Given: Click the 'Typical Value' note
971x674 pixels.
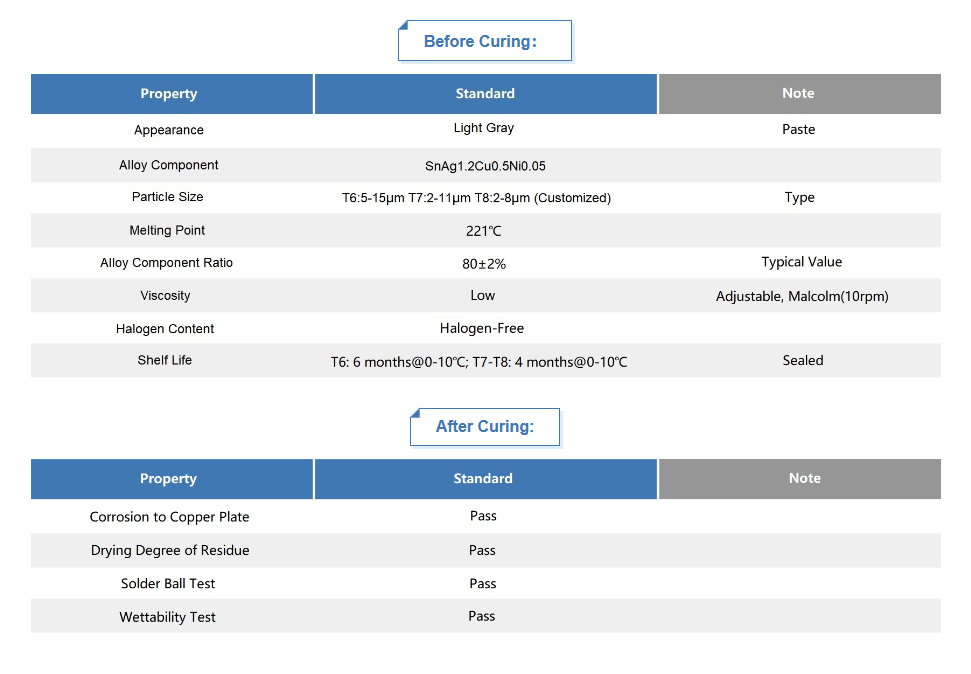Looking at the screenshot, I should click(x=801, y=262).
